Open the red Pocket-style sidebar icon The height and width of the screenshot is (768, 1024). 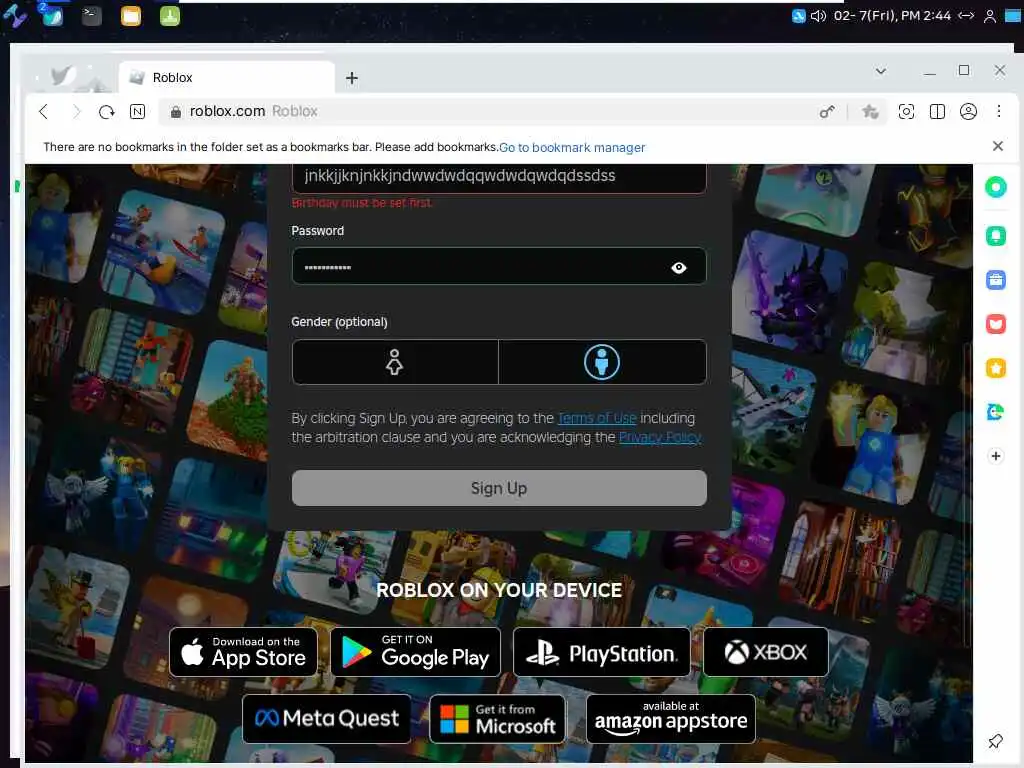[995, 324]
